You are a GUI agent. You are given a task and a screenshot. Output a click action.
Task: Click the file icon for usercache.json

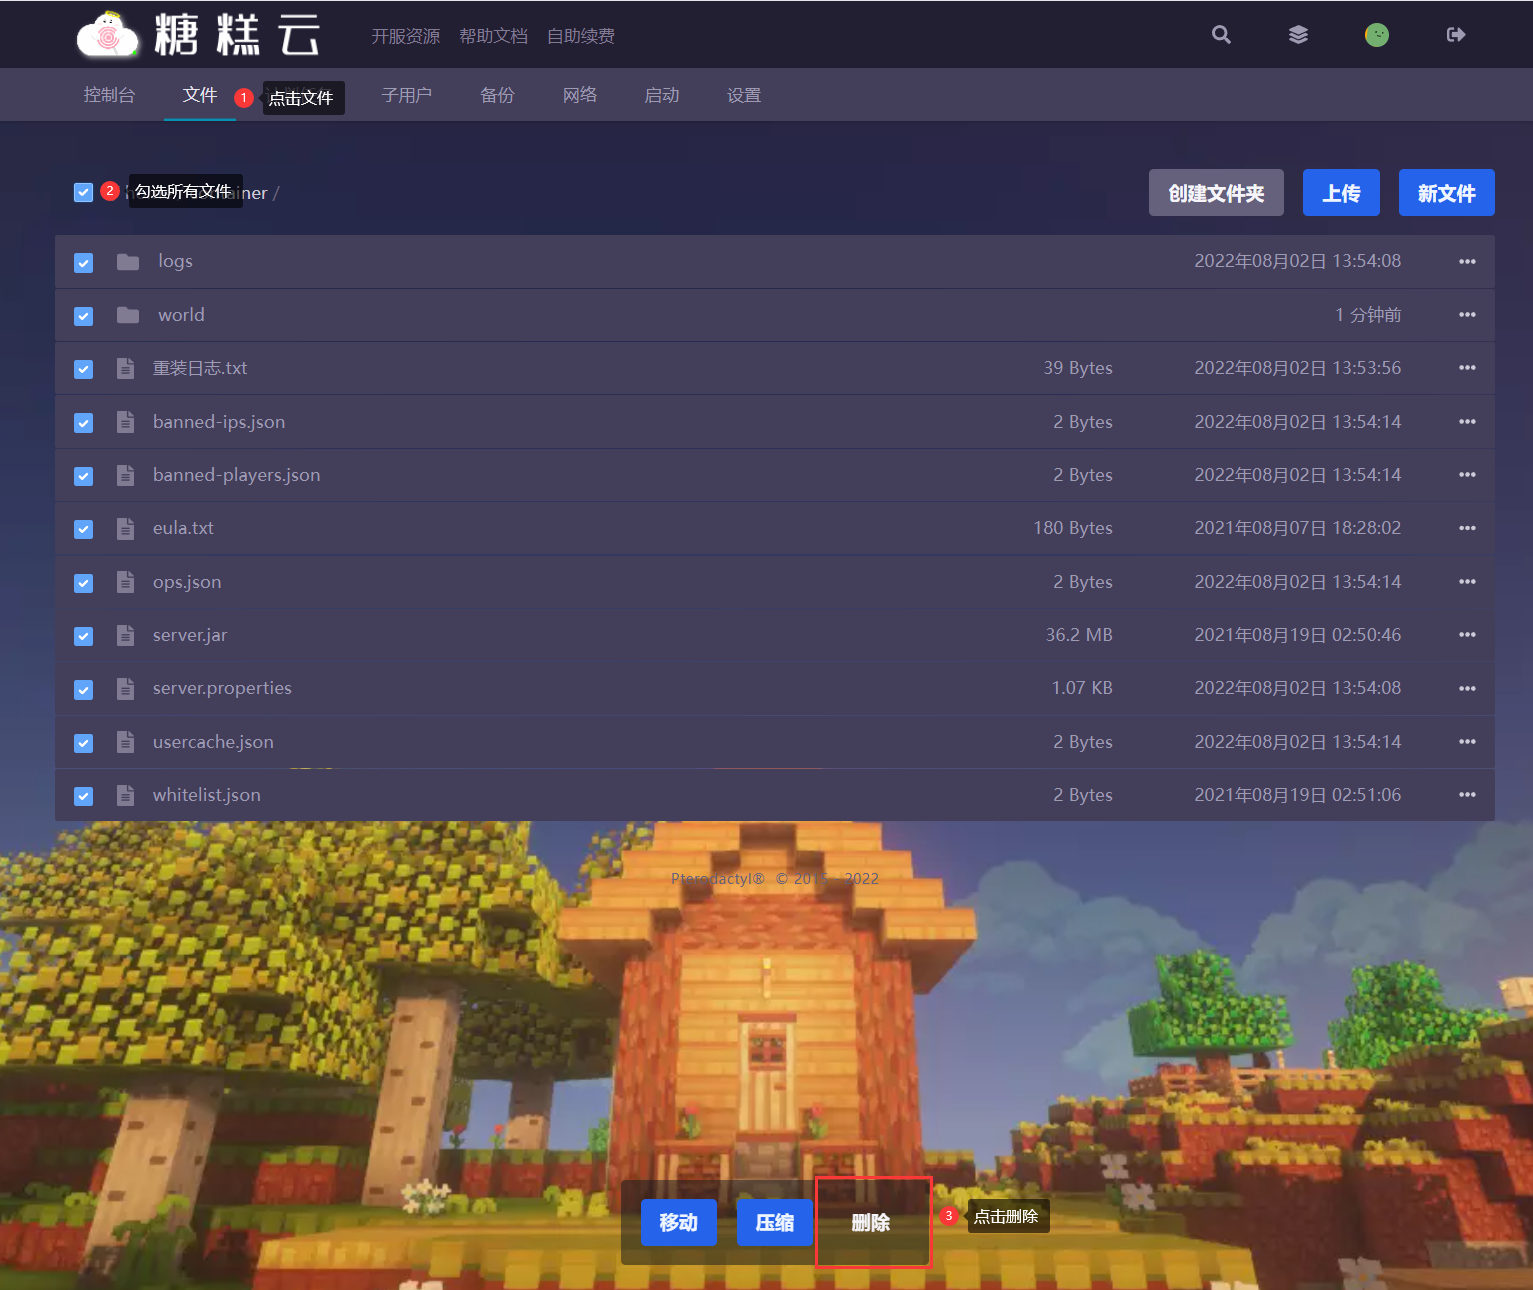pos(125,742)
